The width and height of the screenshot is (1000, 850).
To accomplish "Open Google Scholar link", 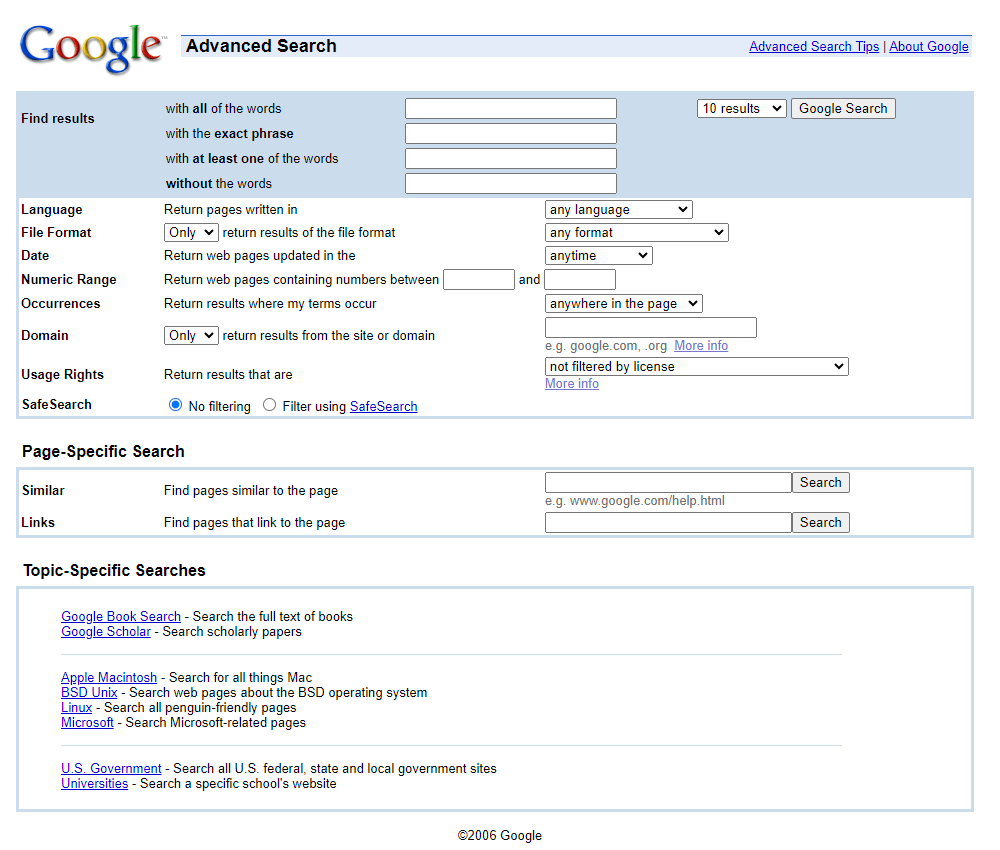I will tap(106, 632).
